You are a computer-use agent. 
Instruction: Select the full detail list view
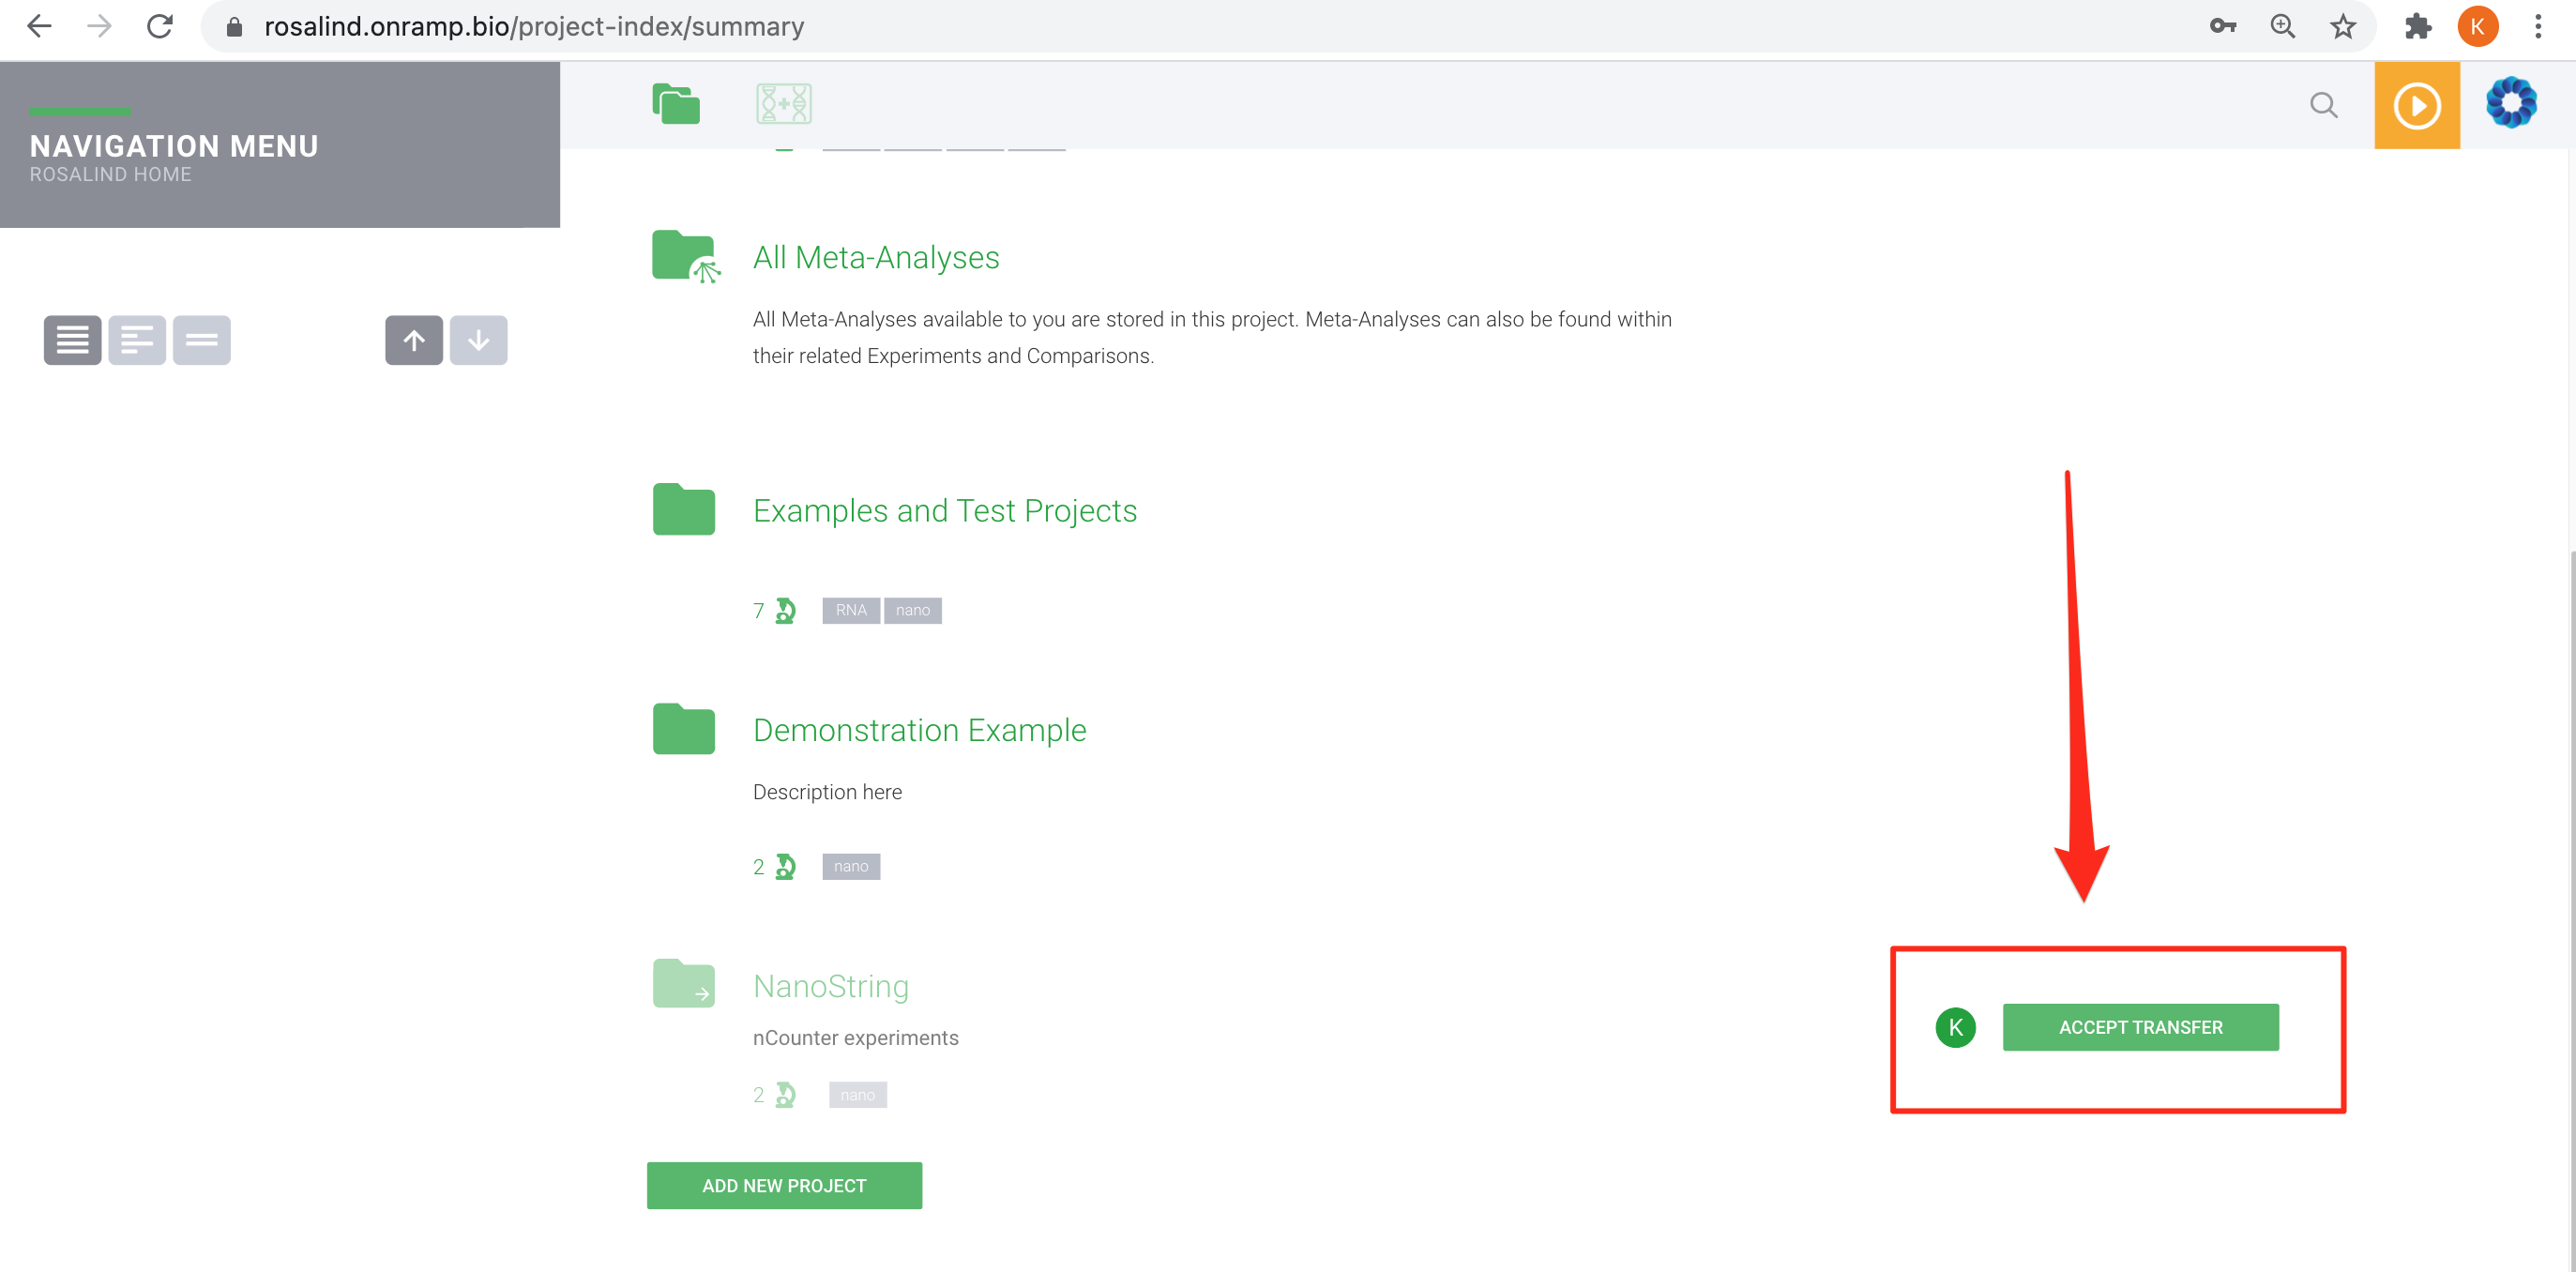tap(72, 341)
